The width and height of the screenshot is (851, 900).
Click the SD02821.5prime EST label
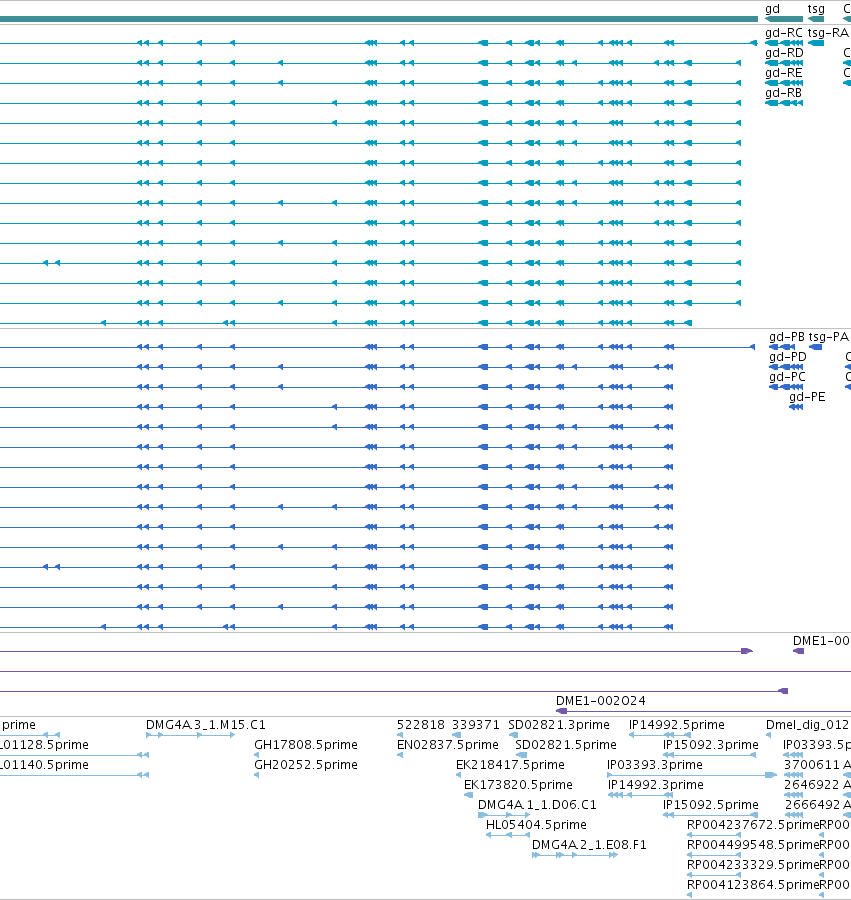(x=566, y=745)
